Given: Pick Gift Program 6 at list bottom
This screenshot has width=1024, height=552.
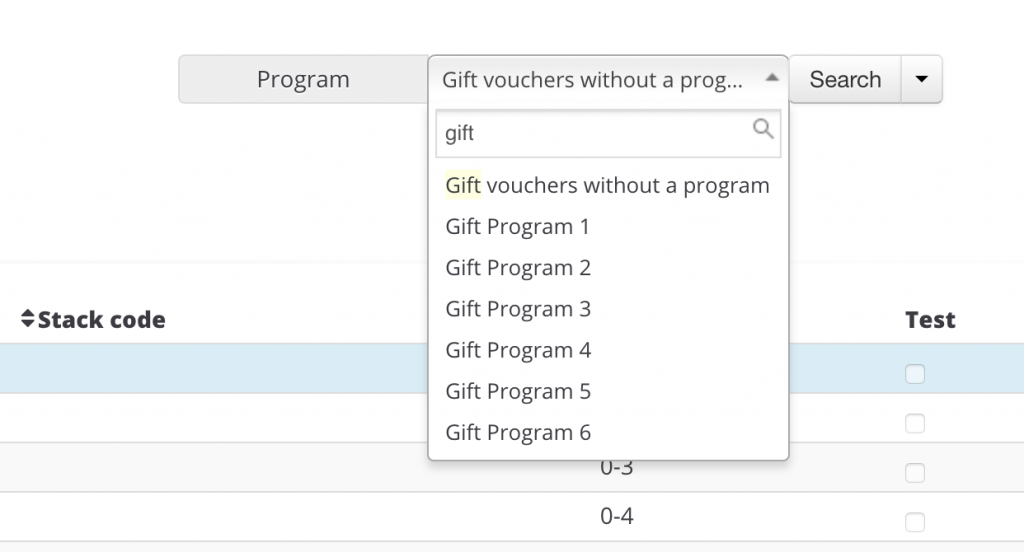Looking at the screenshot, I should 518,432.
